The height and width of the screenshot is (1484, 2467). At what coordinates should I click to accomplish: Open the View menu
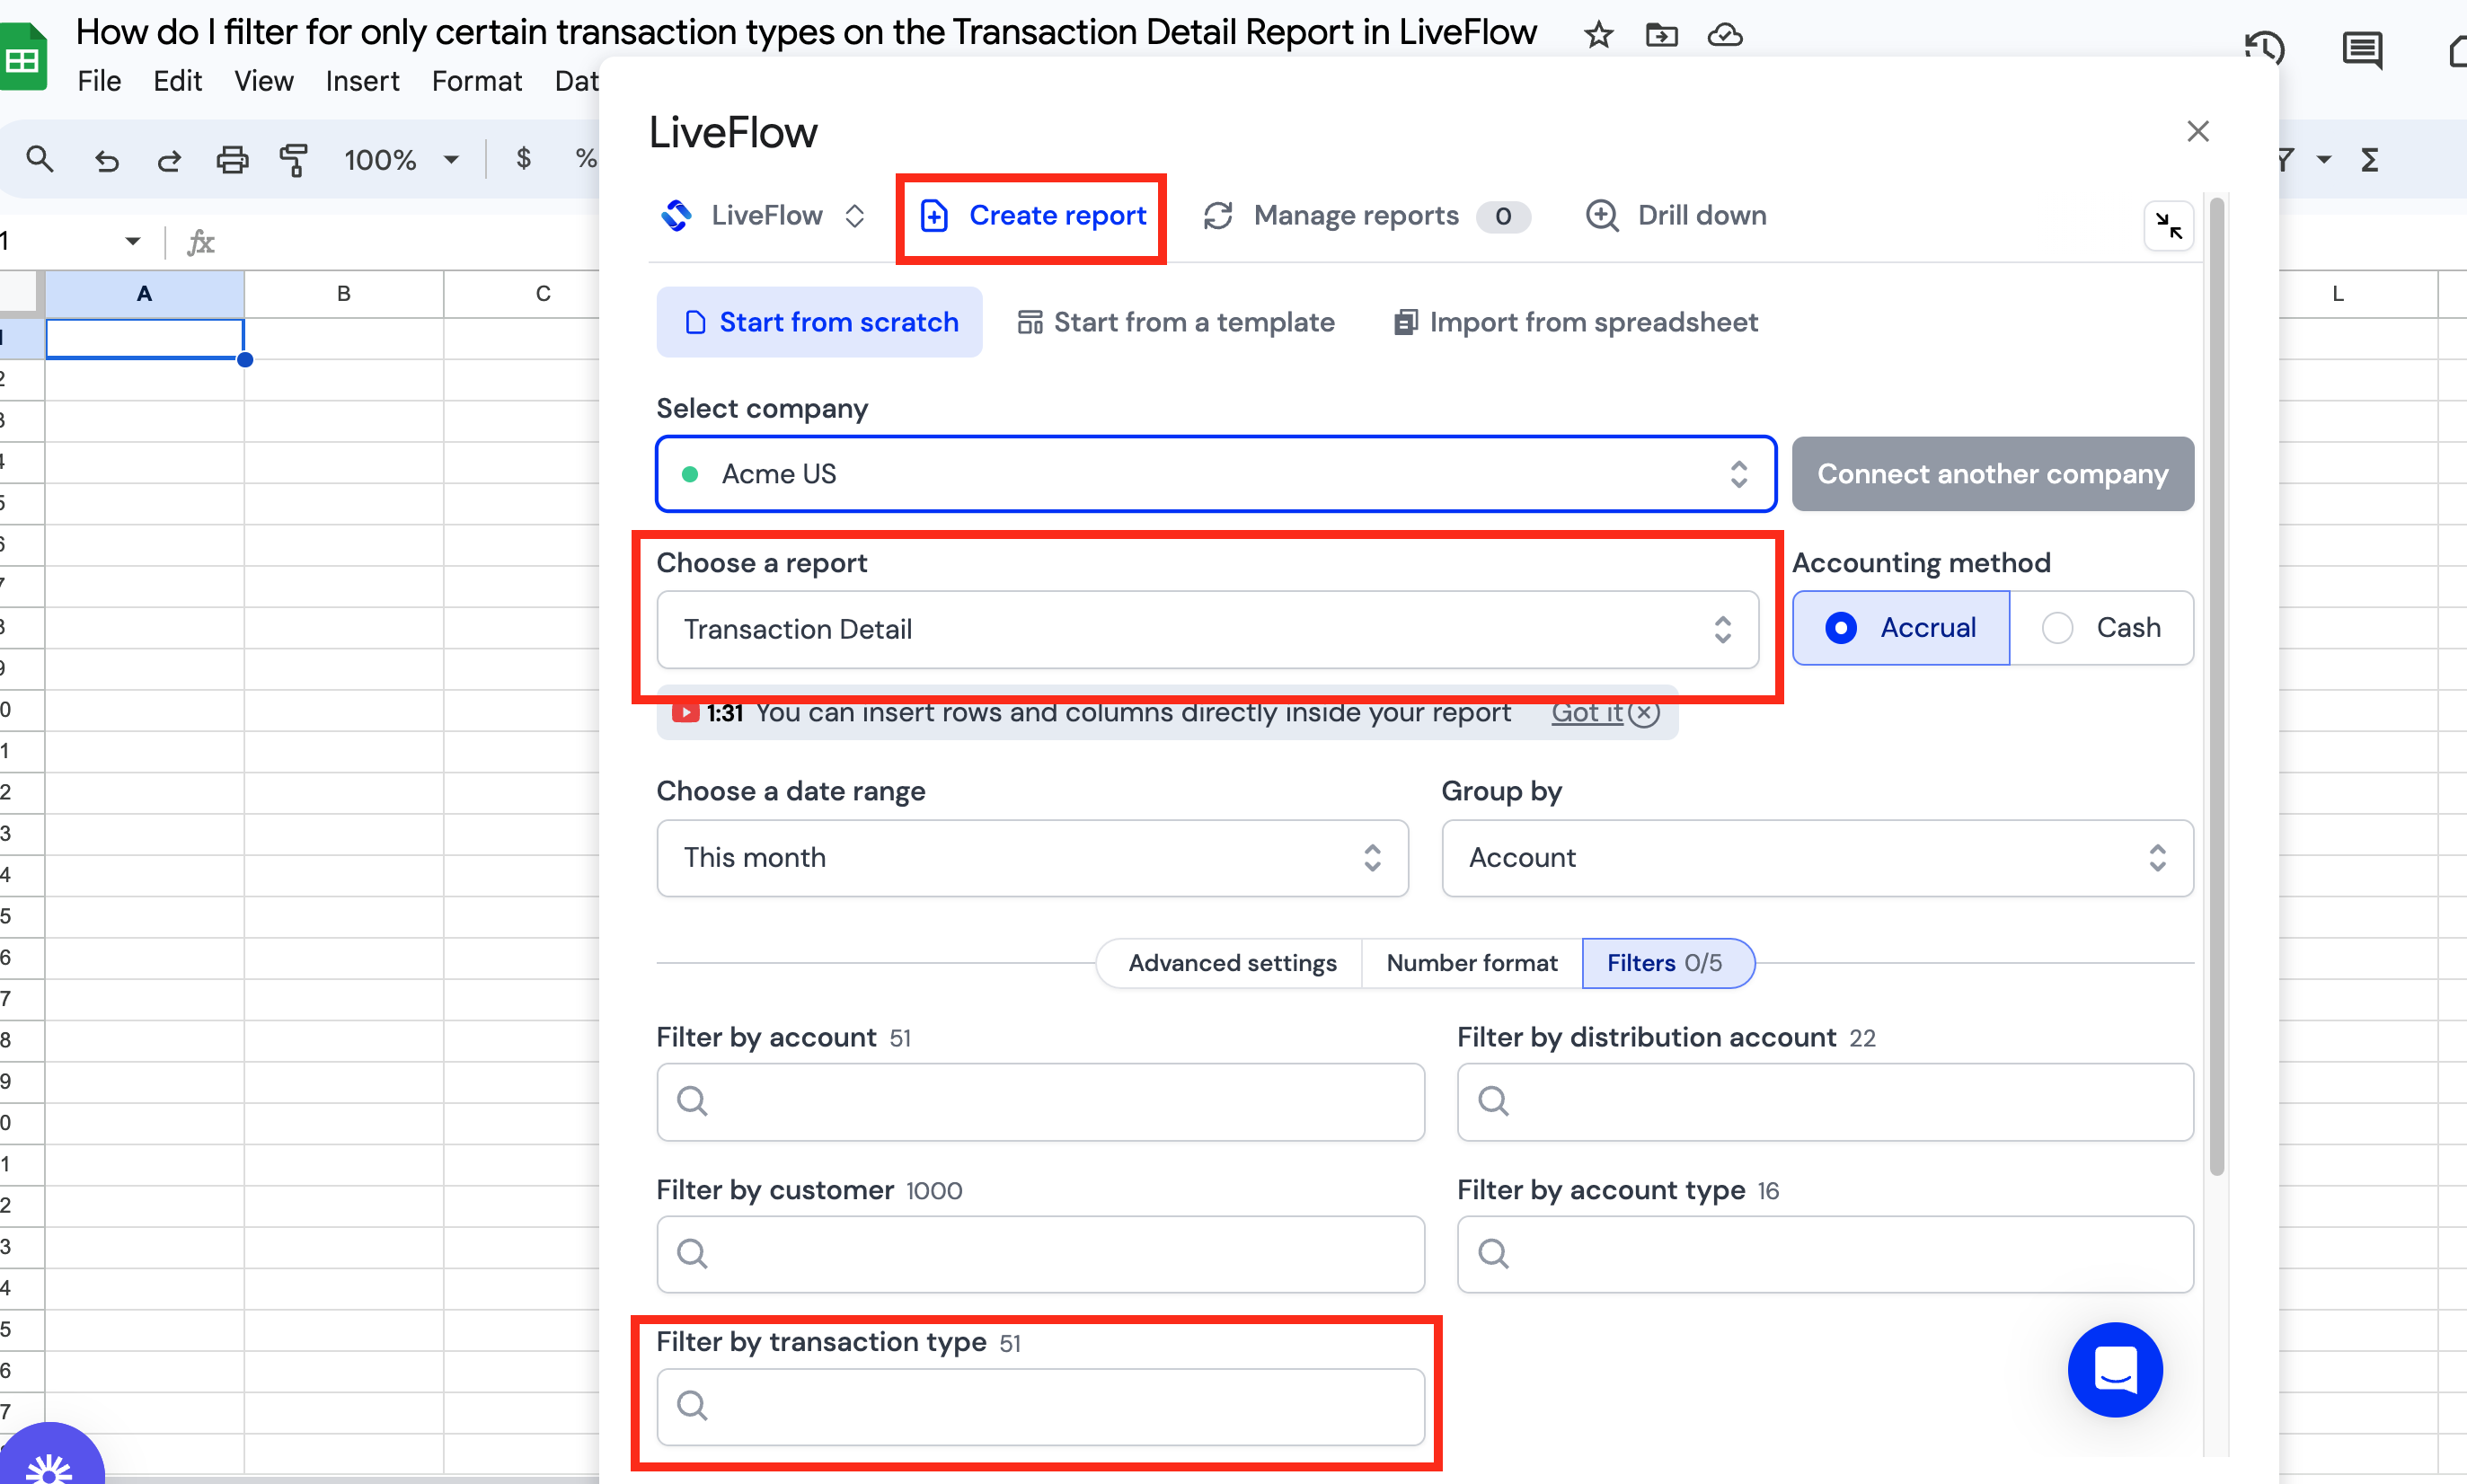pyautogui.click(x=263, y=81)
